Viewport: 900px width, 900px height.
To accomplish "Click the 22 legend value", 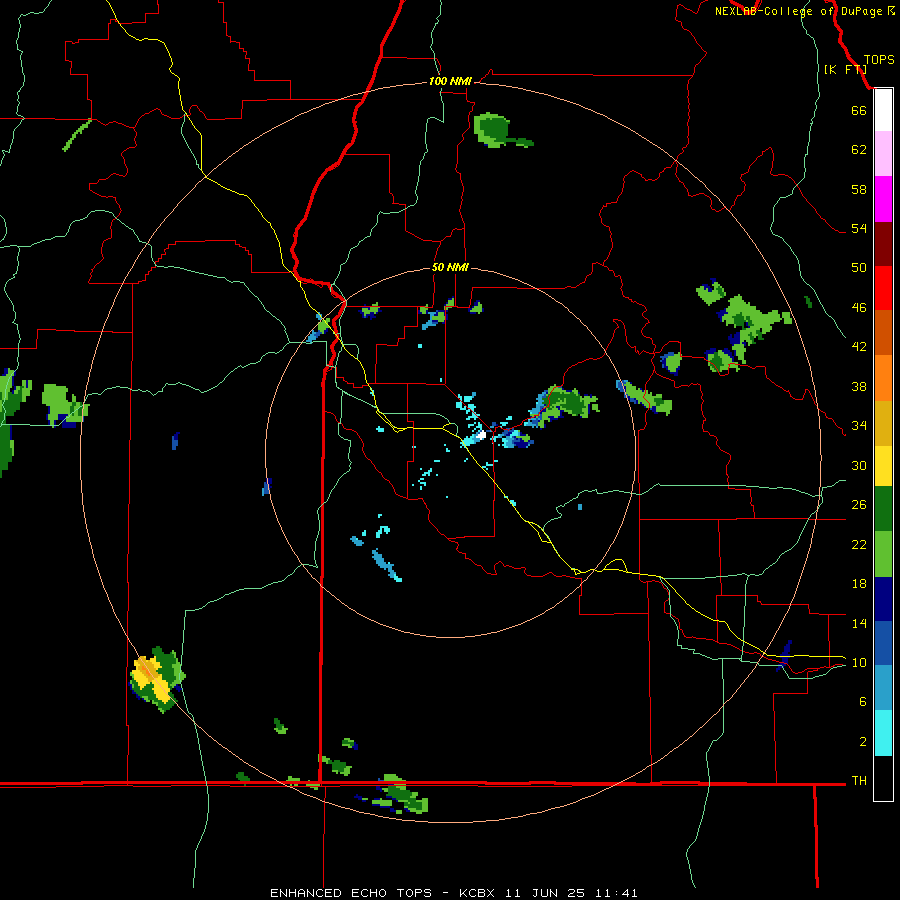I will [859, 545].
